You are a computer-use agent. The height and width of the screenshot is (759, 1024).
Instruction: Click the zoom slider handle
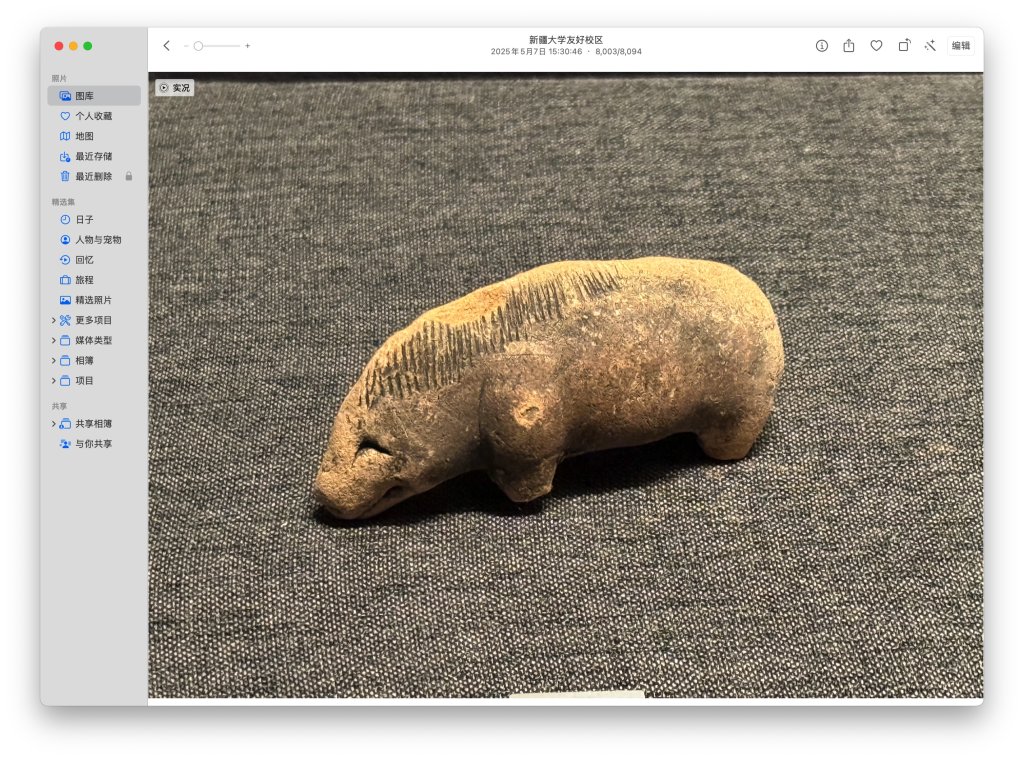click(199, 46)
